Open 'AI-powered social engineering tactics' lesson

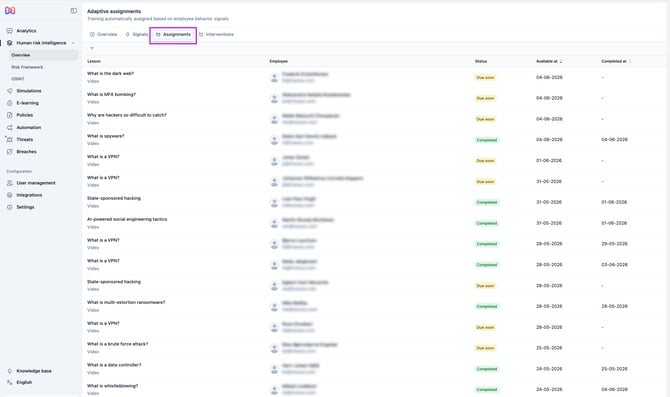pyautogui.click(x=127, y=219)
